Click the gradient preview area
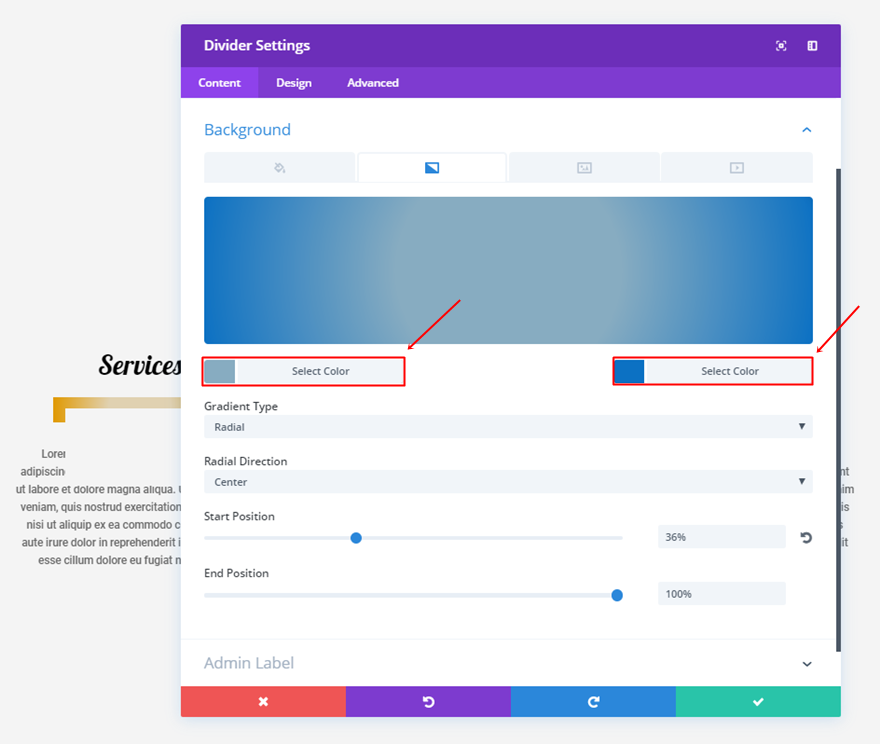The width and height of the screenshot is (880, 744). [508, 270]
